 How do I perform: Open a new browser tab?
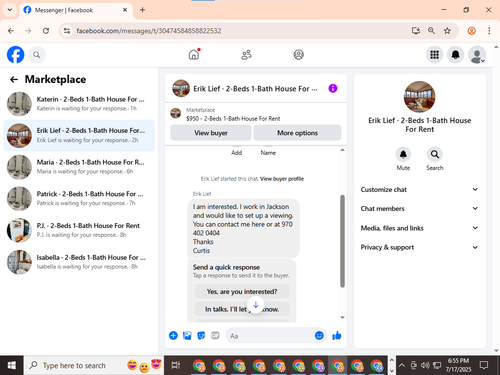[142, 10]
